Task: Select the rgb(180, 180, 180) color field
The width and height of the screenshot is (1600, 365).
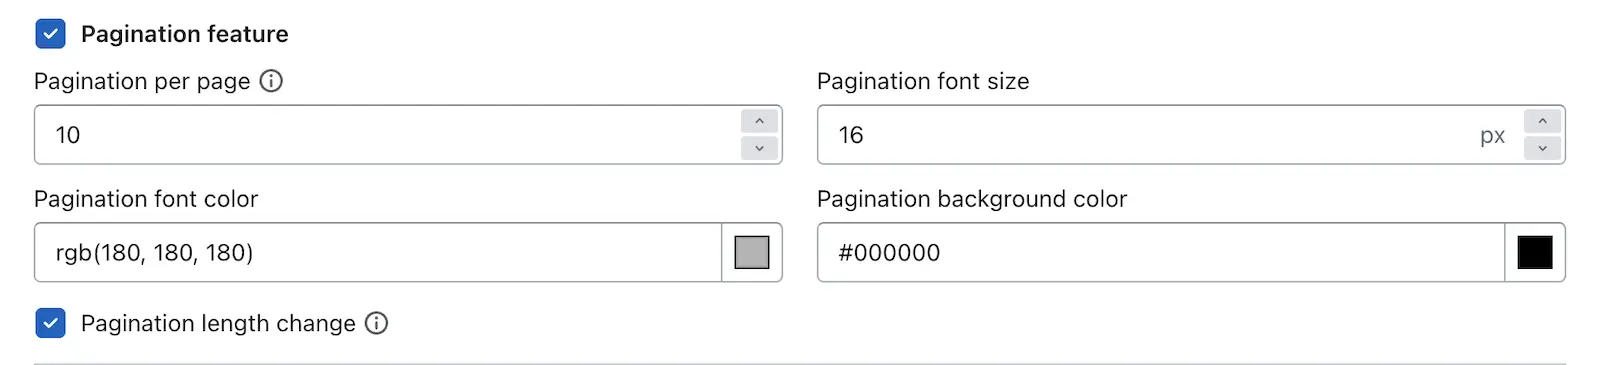Action: click(378, 252)
